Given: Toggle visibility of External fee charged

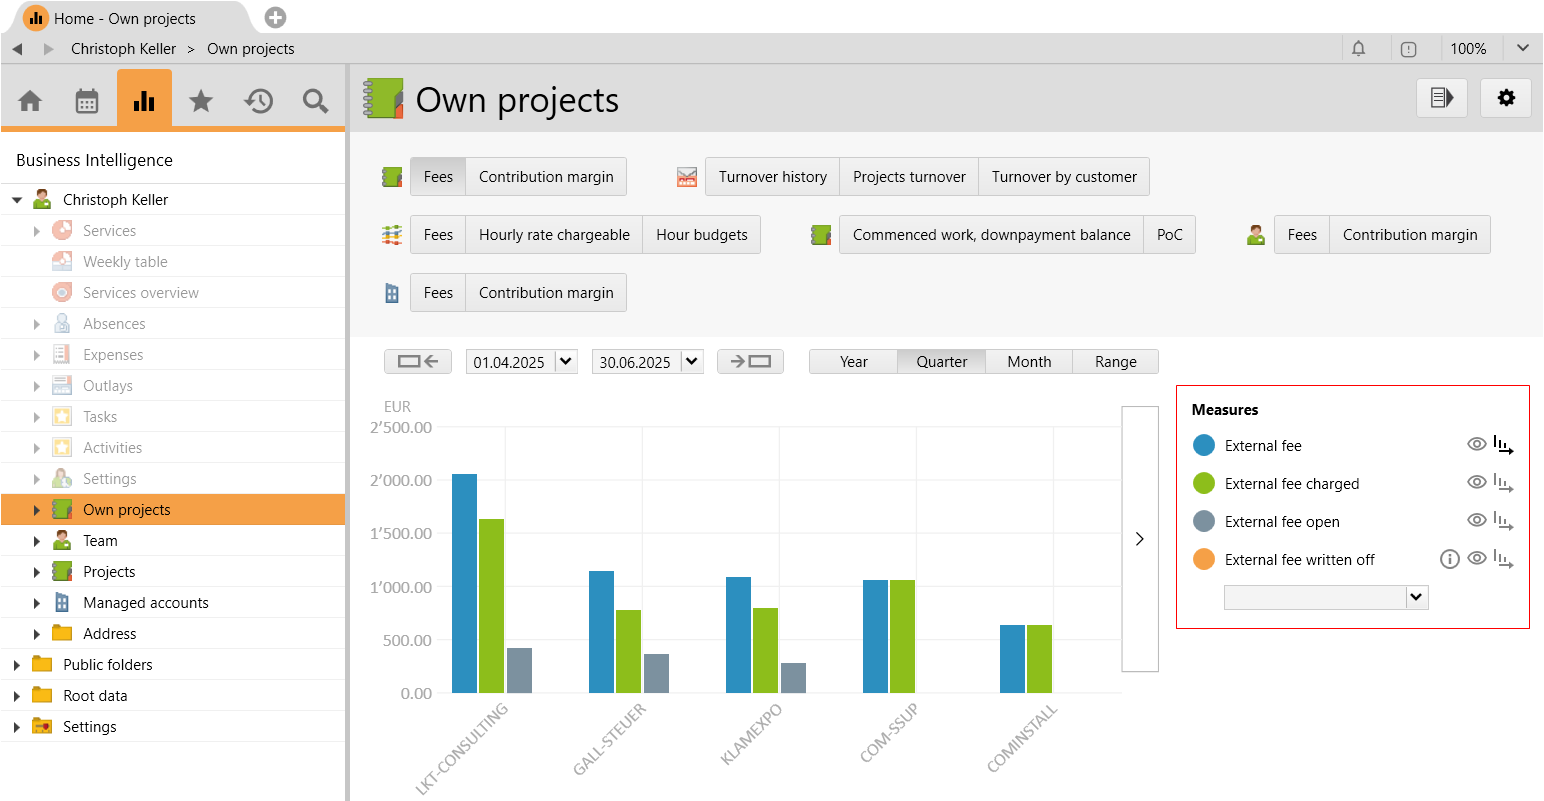Looking at the screenshot, I should pos(1476,483).
